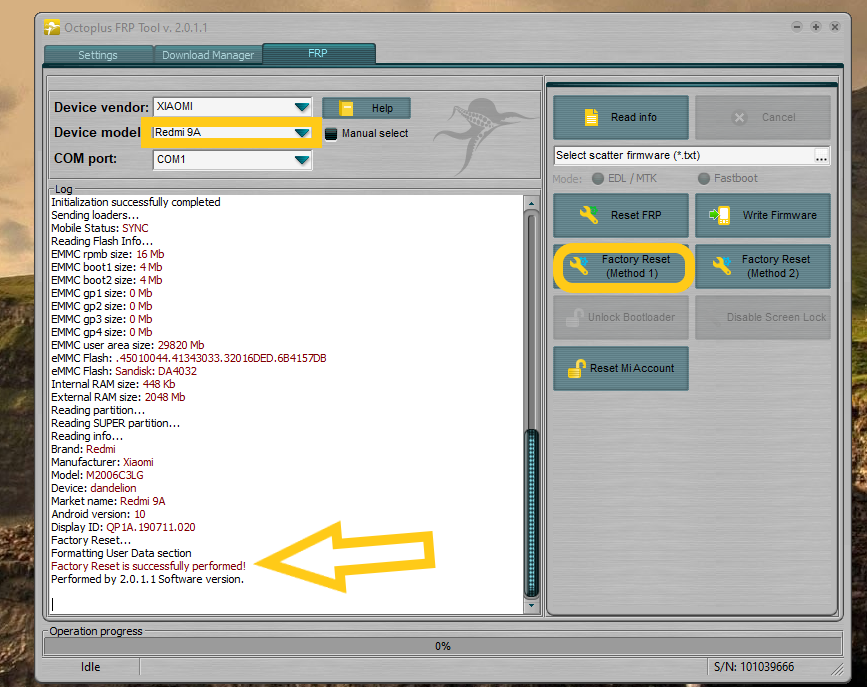Click the Reset Mi Account button
867x687 pixels.
tap(621, 368)
